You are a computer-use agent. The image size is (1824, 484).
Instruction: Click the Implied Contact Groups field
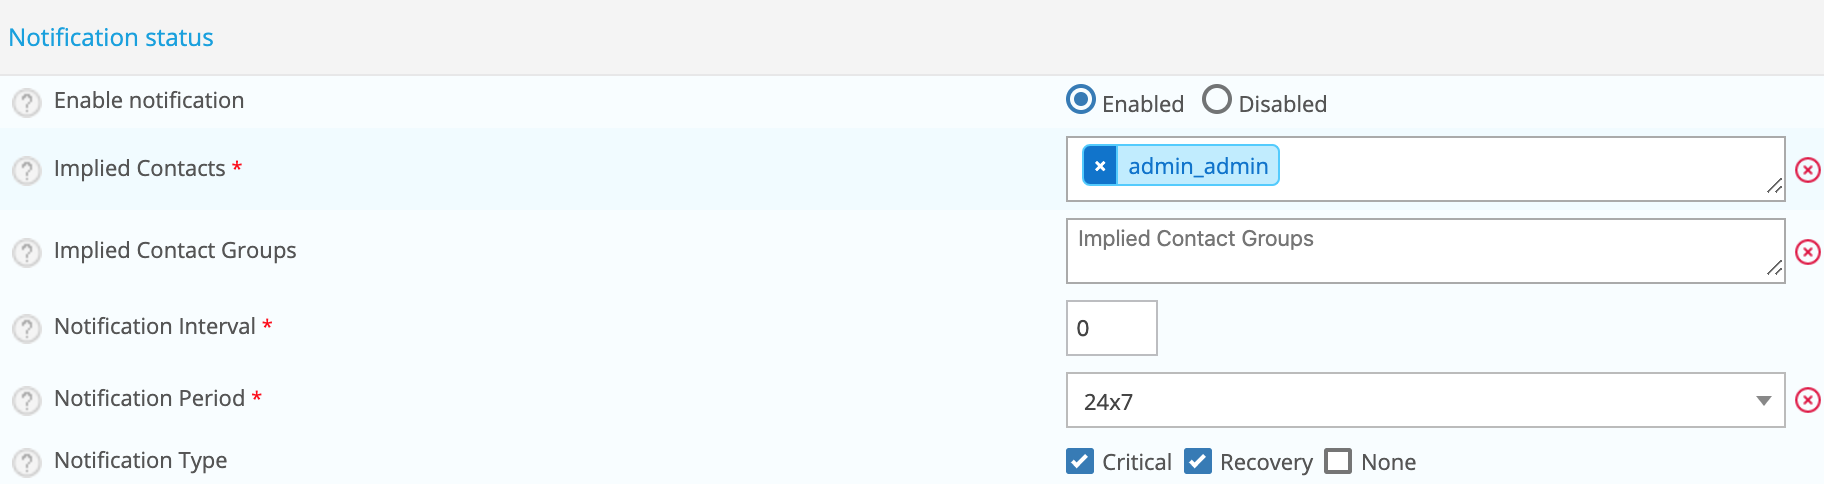pyautogui.click(x=1426, y=251)
